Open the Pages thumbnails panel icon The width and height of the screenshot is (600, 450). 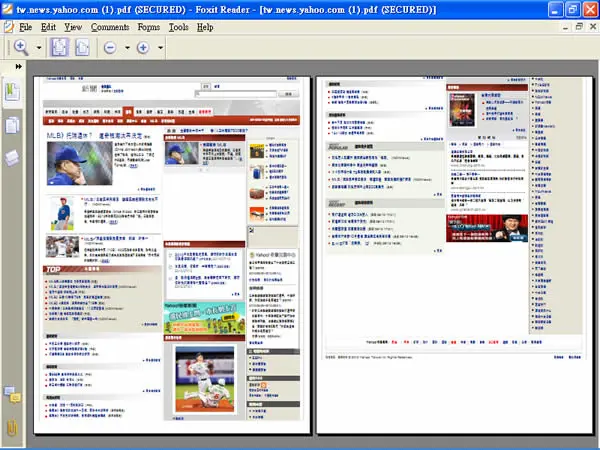[12, 125]
